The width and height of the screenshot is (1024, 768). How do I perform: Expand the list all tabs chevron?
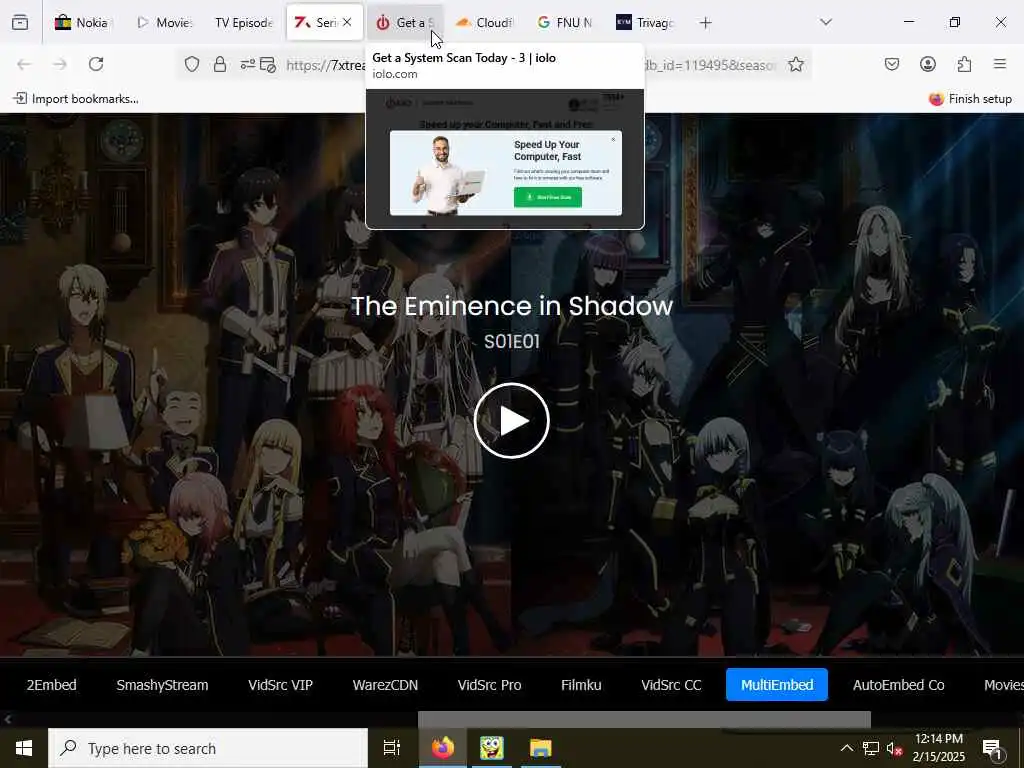pyautogui.click(x=826, y=23)
